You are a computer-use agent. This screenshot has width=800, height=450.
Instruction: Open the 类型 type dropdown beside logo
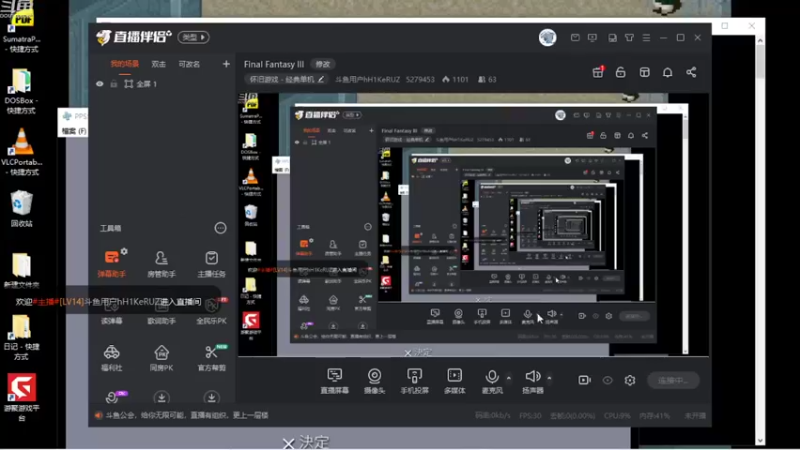pos(193,37)
